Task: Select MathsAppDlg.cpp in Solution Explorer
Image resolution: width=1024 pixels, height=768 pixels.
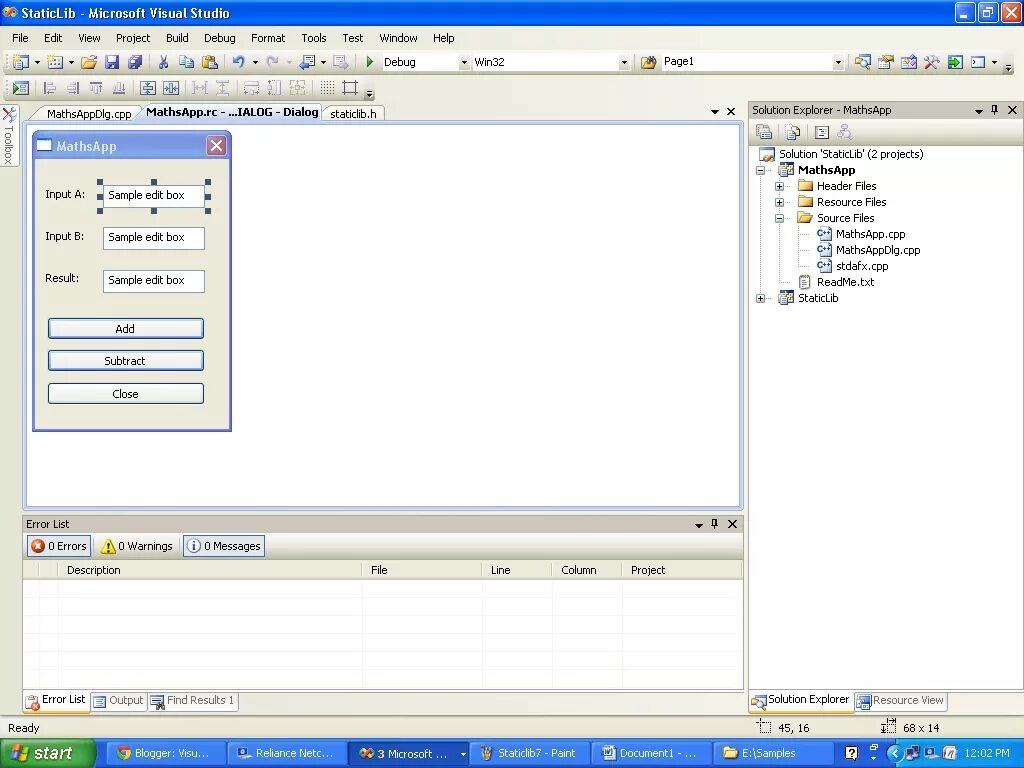Action: tap(878, 250)
